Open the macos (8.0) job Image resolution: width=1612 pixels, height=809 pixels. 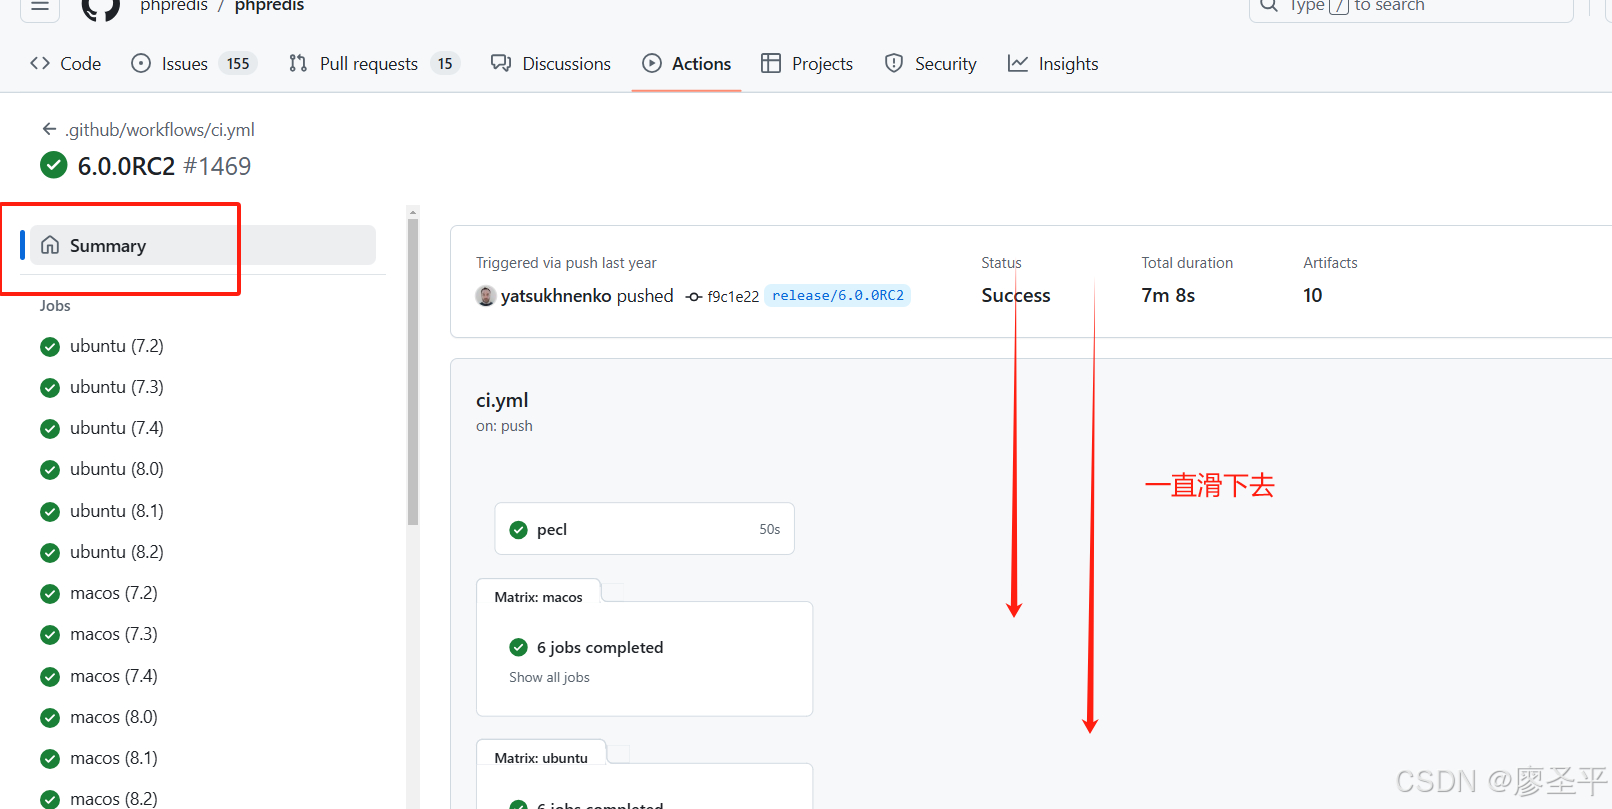pos(113,717)
